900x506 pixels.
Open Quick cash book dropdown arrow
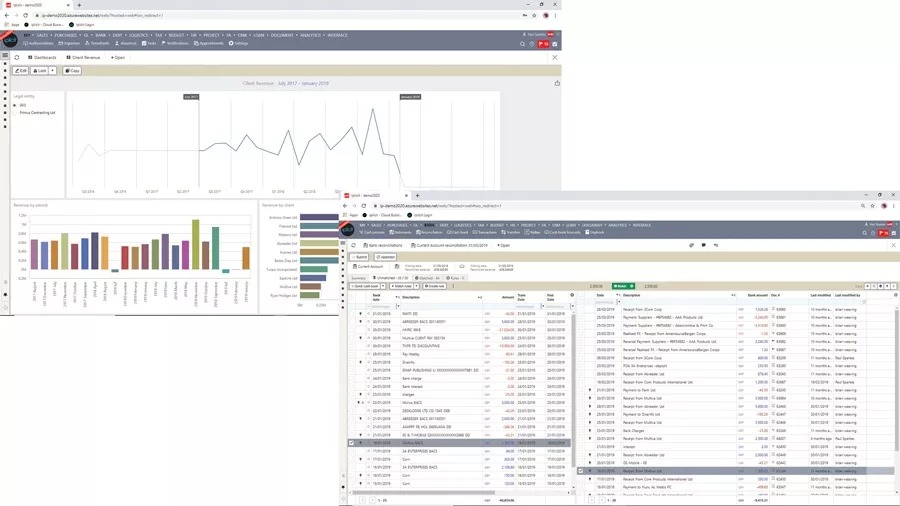[x=383, y=286]
